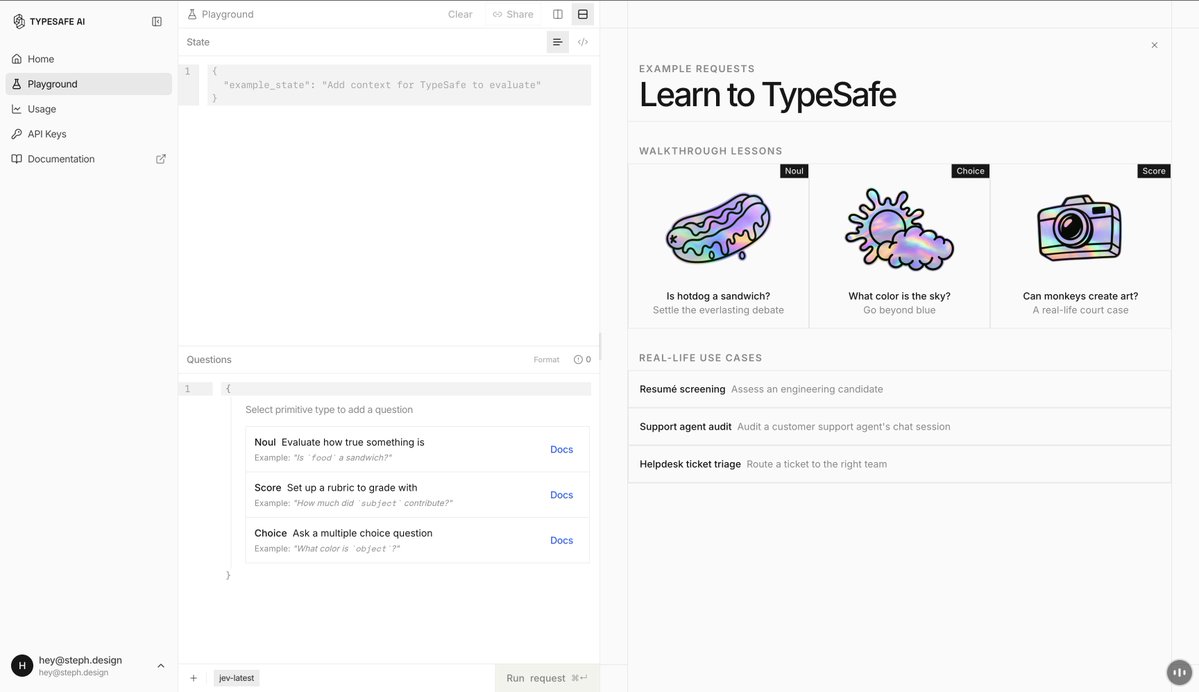The width and height of the screenshot is (1199, 692).
Task: Click the flask icon next to Playground title
Action: (x=192, y=15)
